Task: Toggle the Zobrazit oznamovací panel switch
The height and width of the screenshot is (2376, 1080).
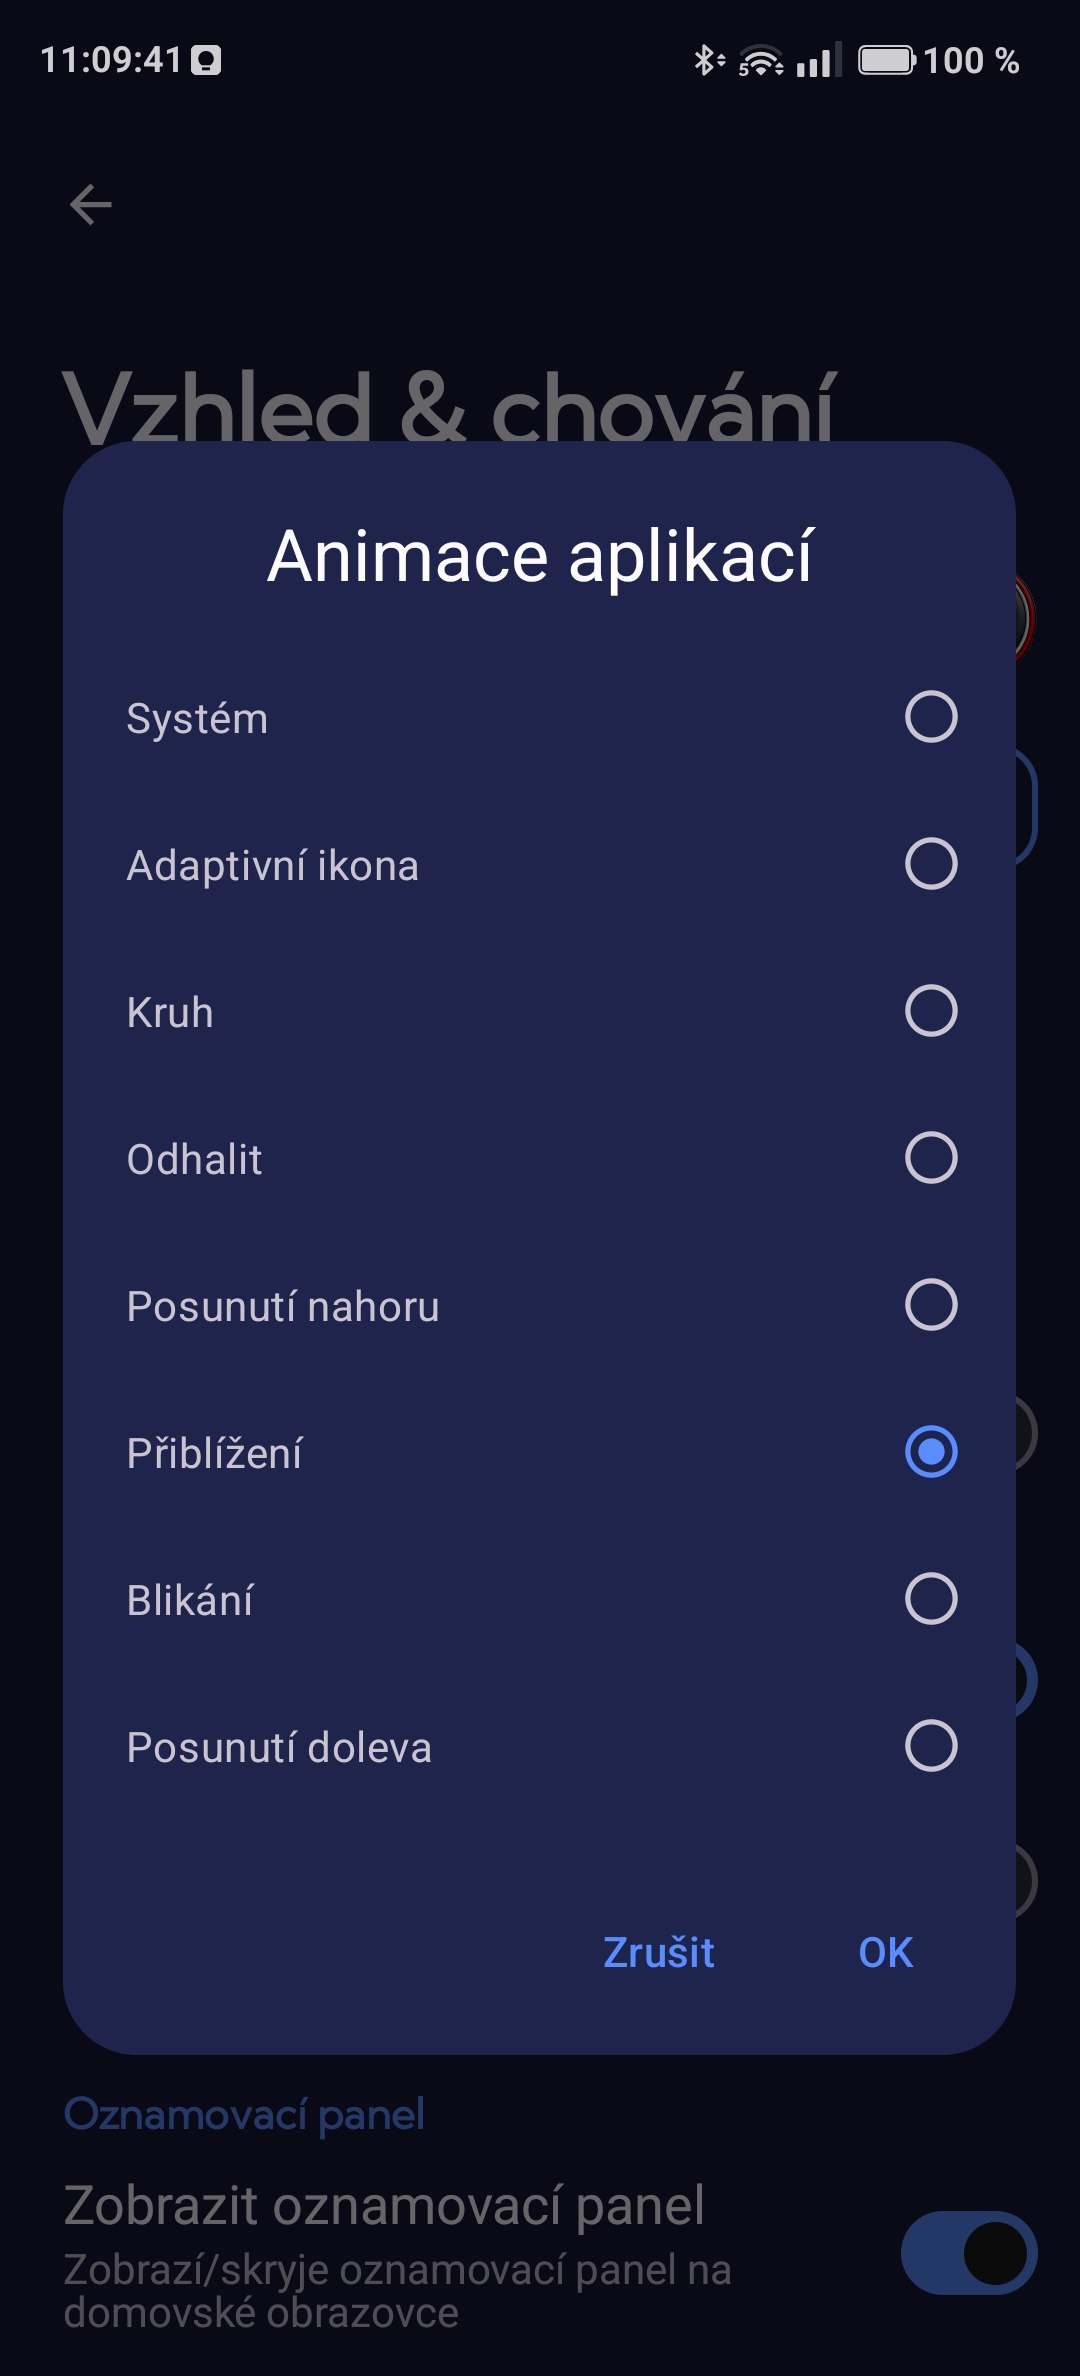Action: pyautogui.click(x=969, y=2253)
